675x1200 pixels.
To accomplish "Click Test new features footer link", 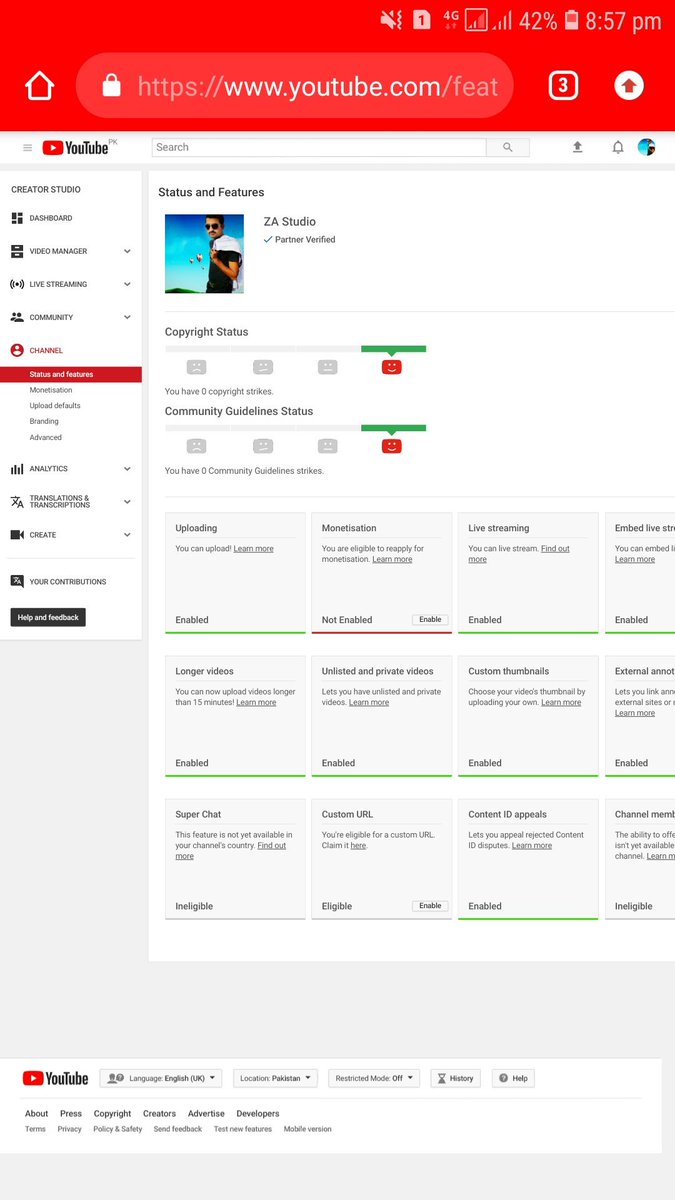I will 243,1129.
